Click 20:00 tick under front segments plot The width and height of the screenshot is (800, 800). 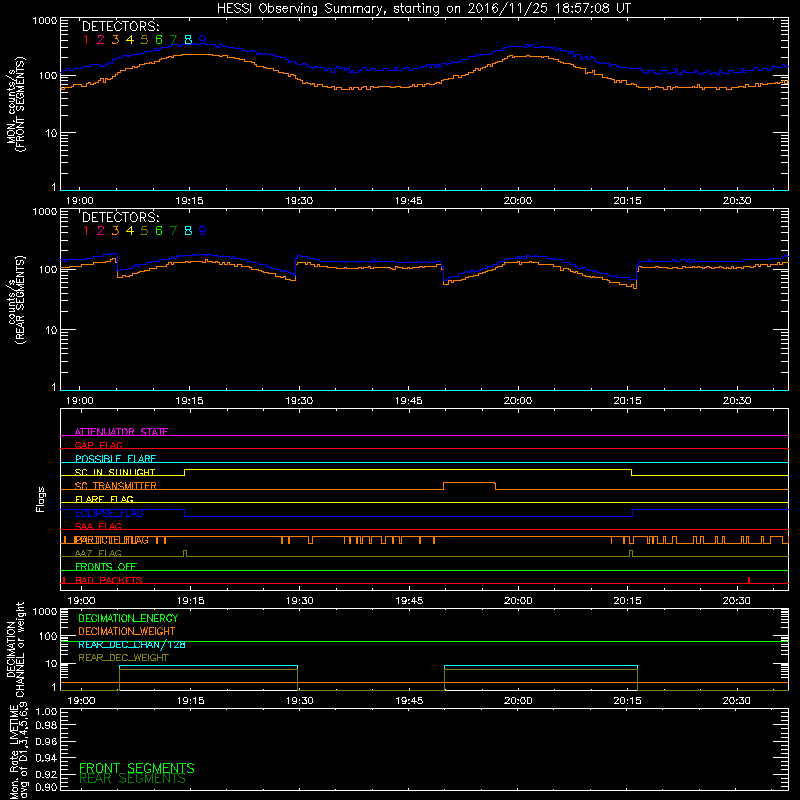[x=517, y=201]
